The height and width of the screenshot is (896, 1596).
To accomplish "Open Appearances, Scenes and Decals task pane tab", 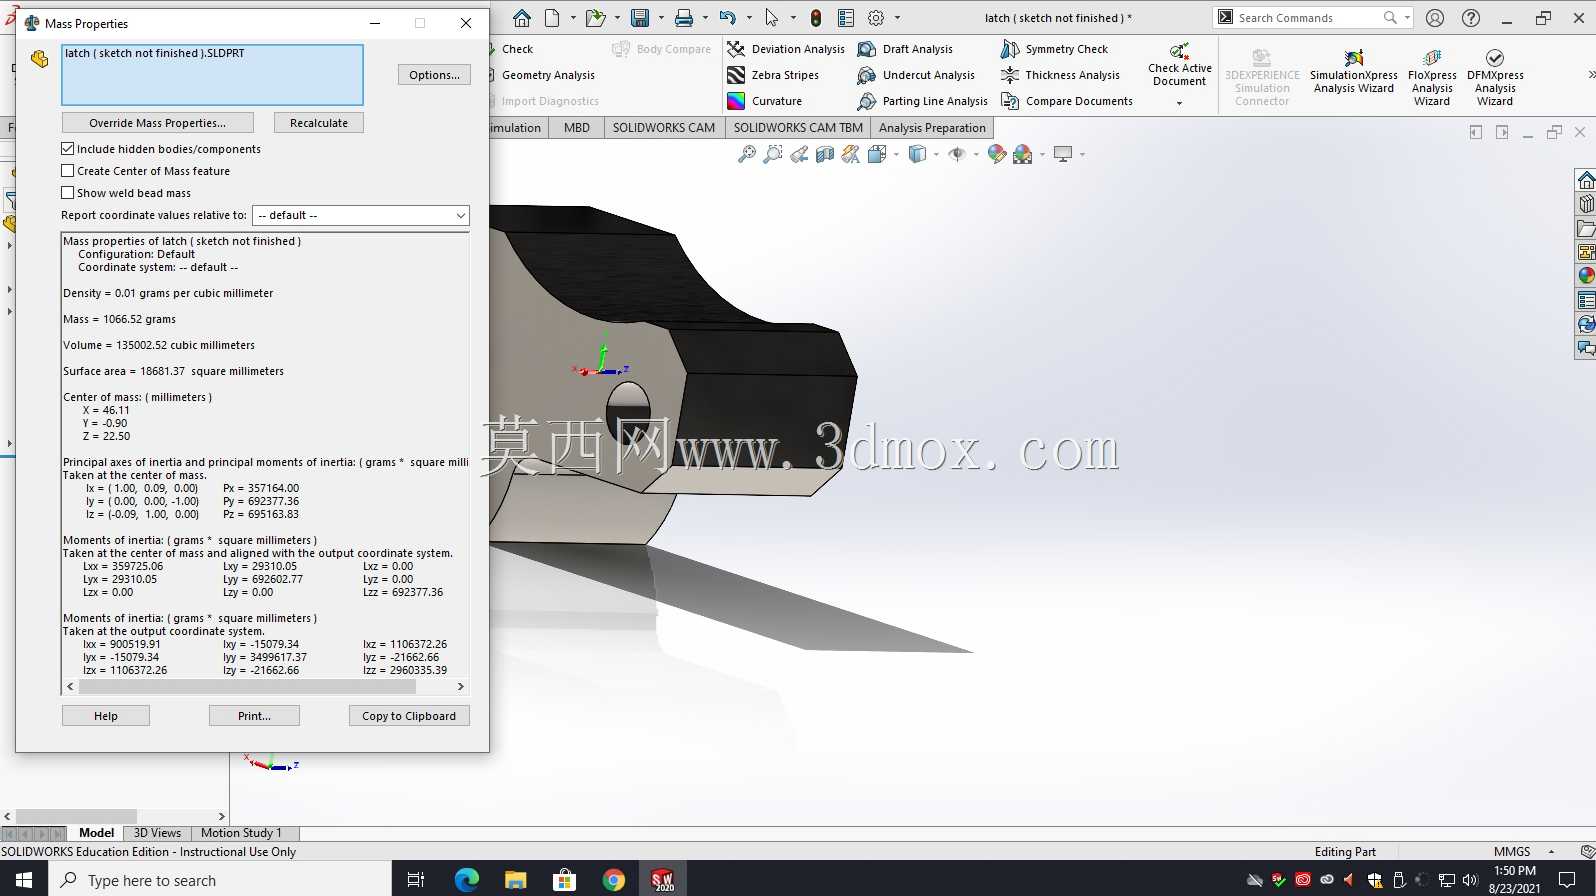I will tap(1586, 276).
